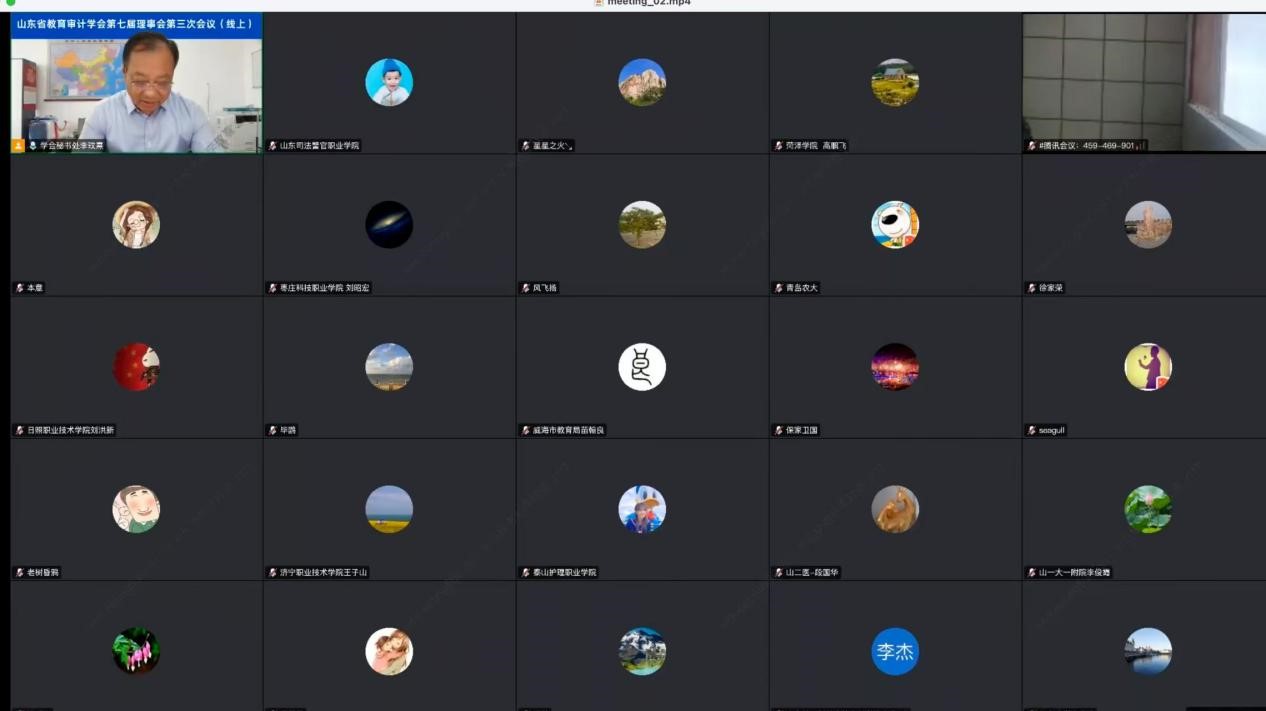Select the white seal-character avatar of 威海市教育局

click(x=642, y=367)
